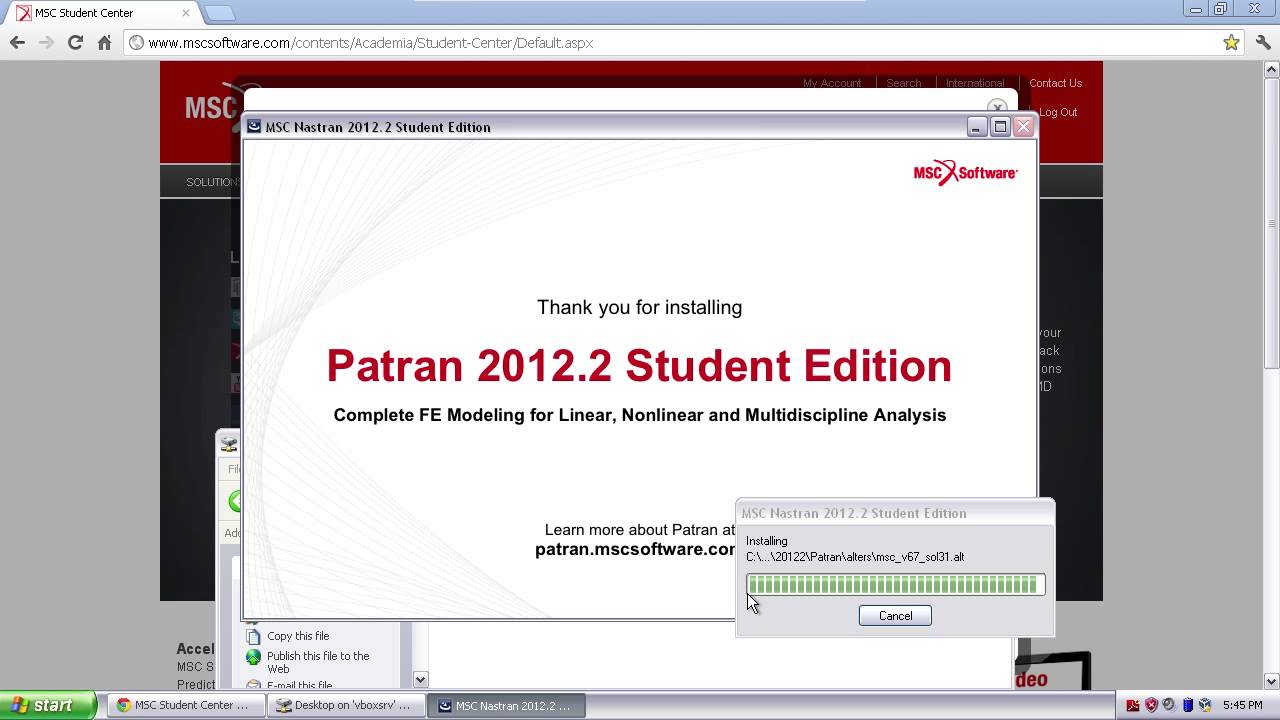Click the Log Out link
1280x720 pixels.
(1058, 112)
